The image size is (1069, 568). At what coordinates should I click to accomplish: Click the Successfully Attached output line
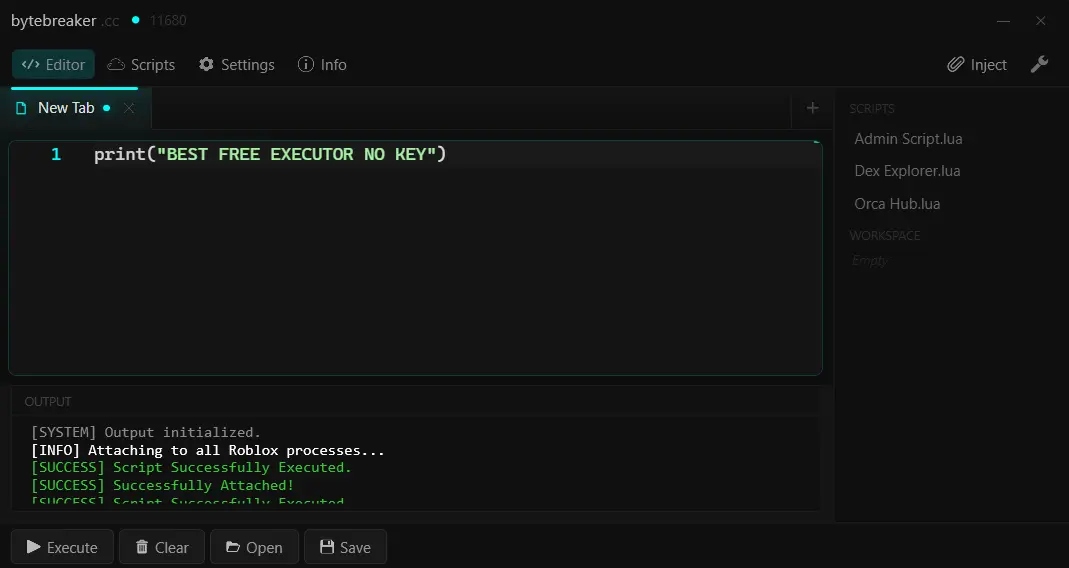[162, 485]
